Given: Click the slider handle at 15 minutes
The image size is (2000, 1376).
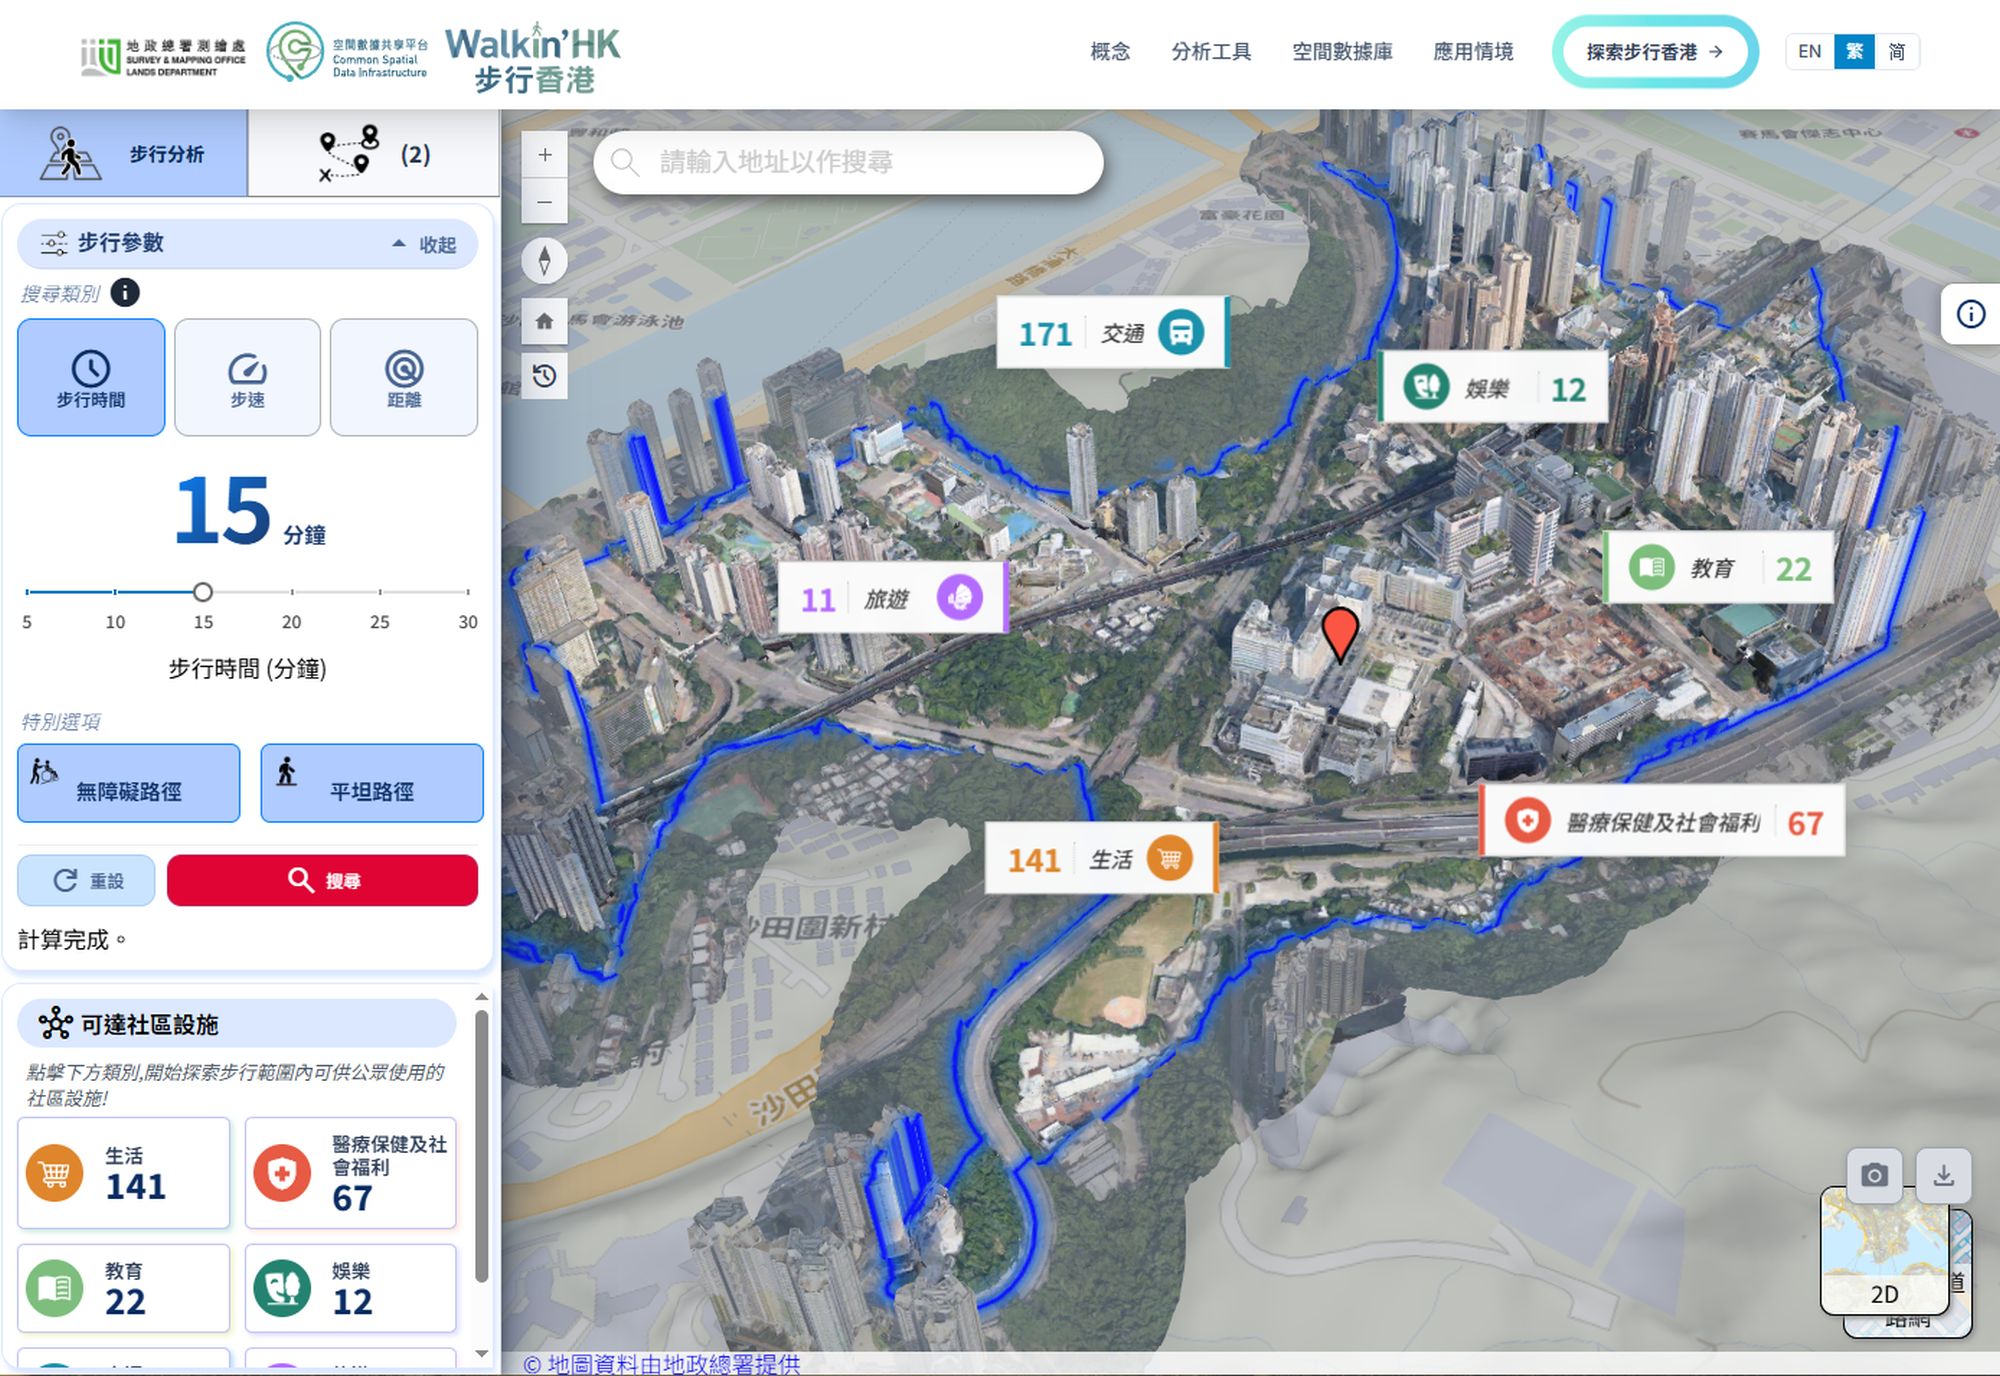Looking at the screenshot, I should 203,592.
